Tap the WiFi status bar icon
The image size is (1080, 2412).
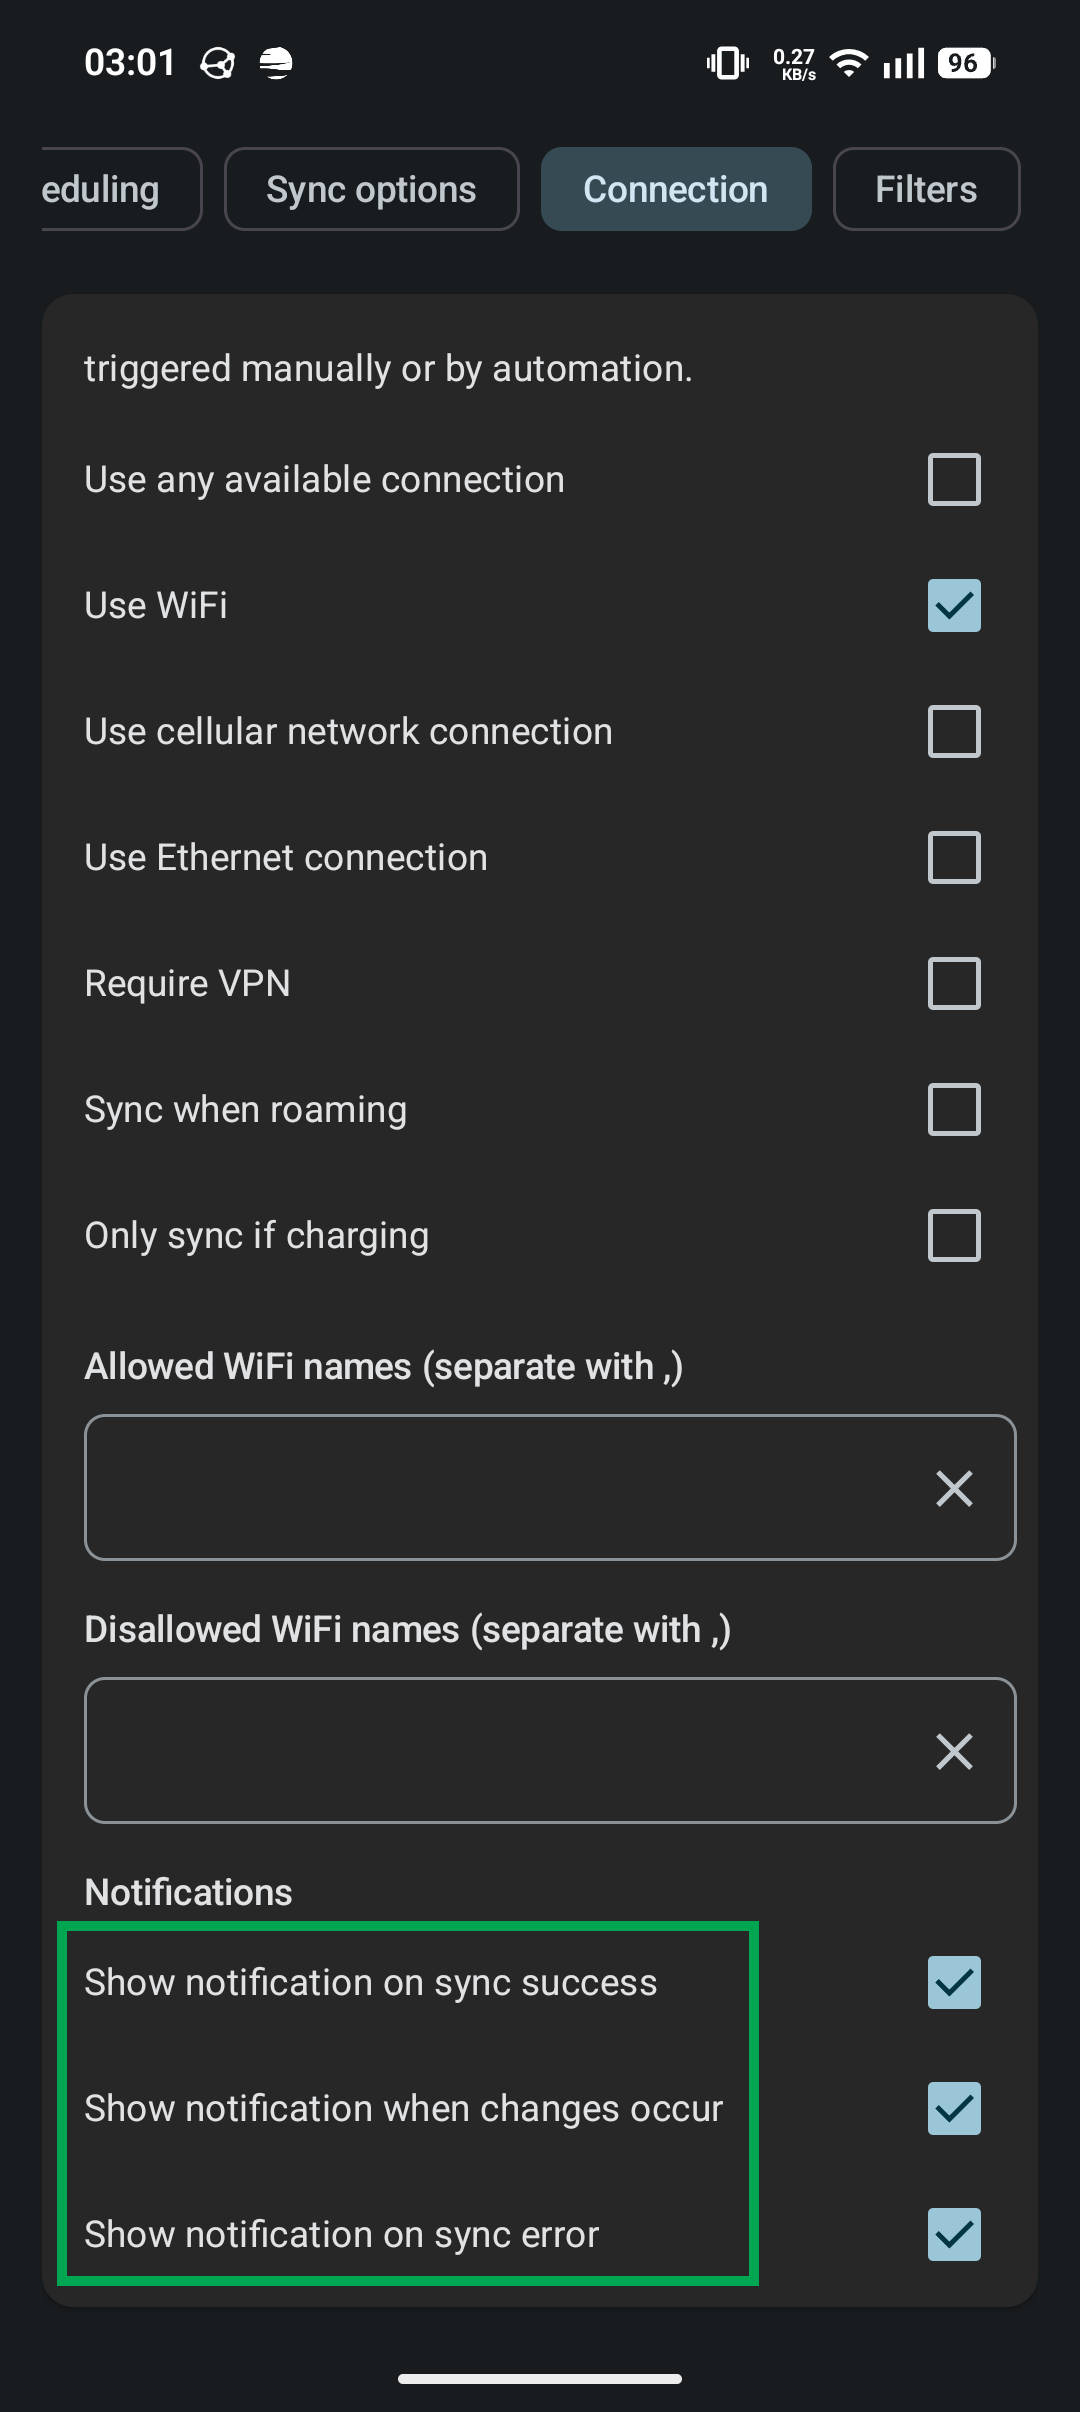(x=849, y=63)
